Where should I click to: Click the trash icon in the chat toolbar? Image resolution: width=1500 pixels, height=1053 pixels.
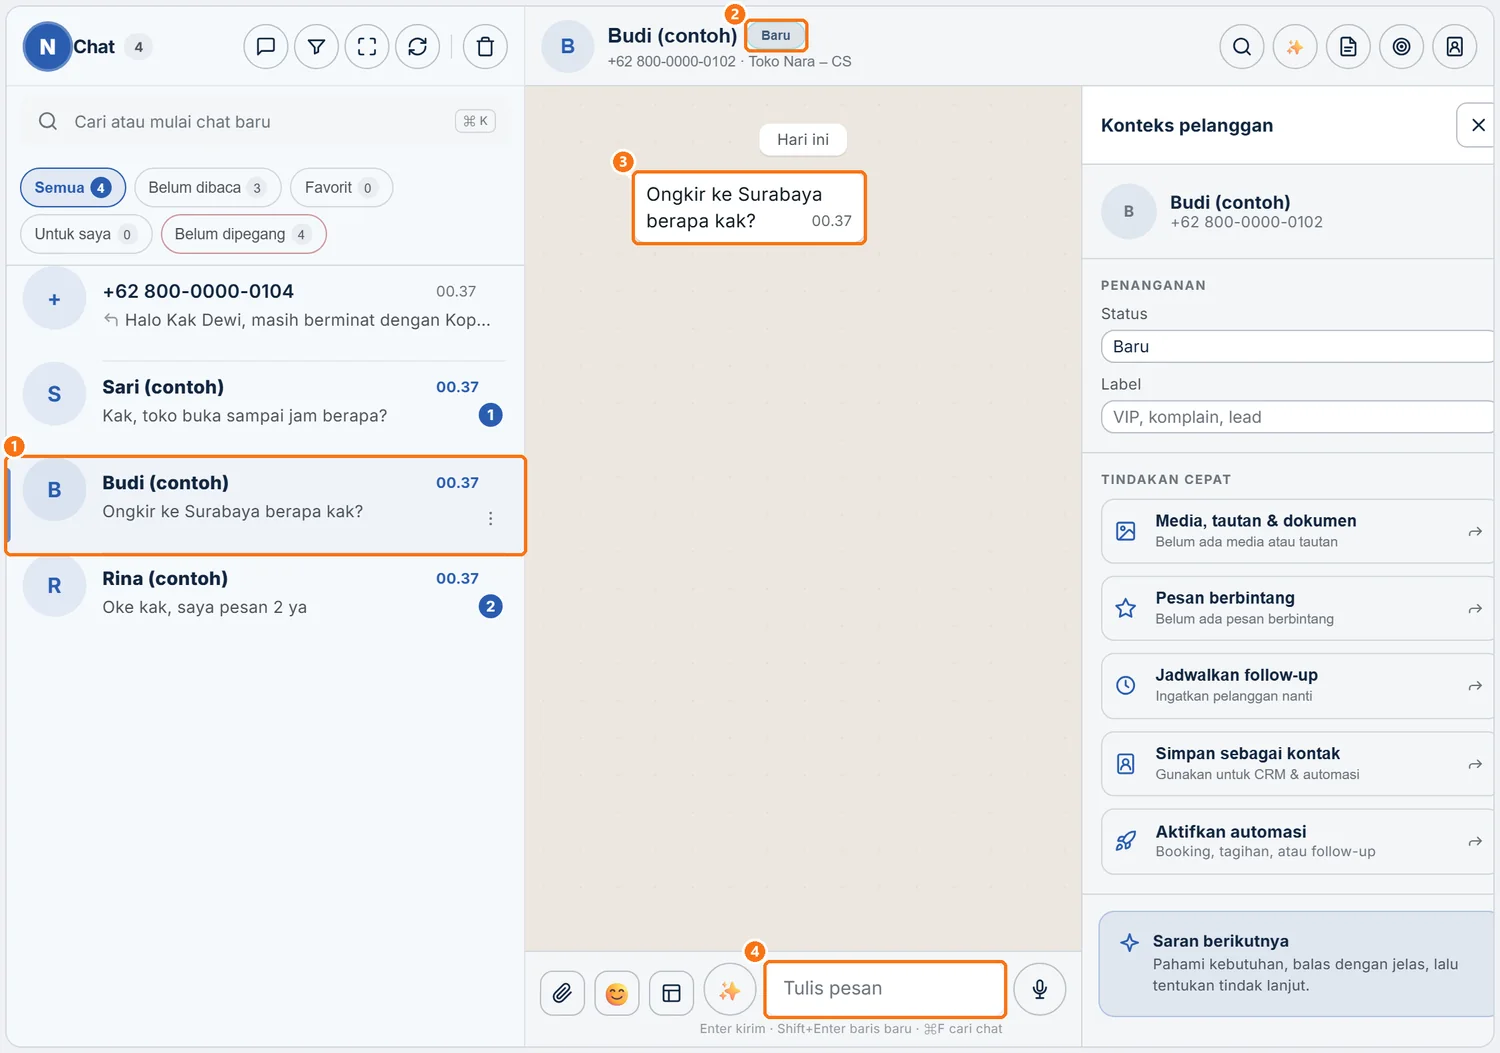pos(485,46)
